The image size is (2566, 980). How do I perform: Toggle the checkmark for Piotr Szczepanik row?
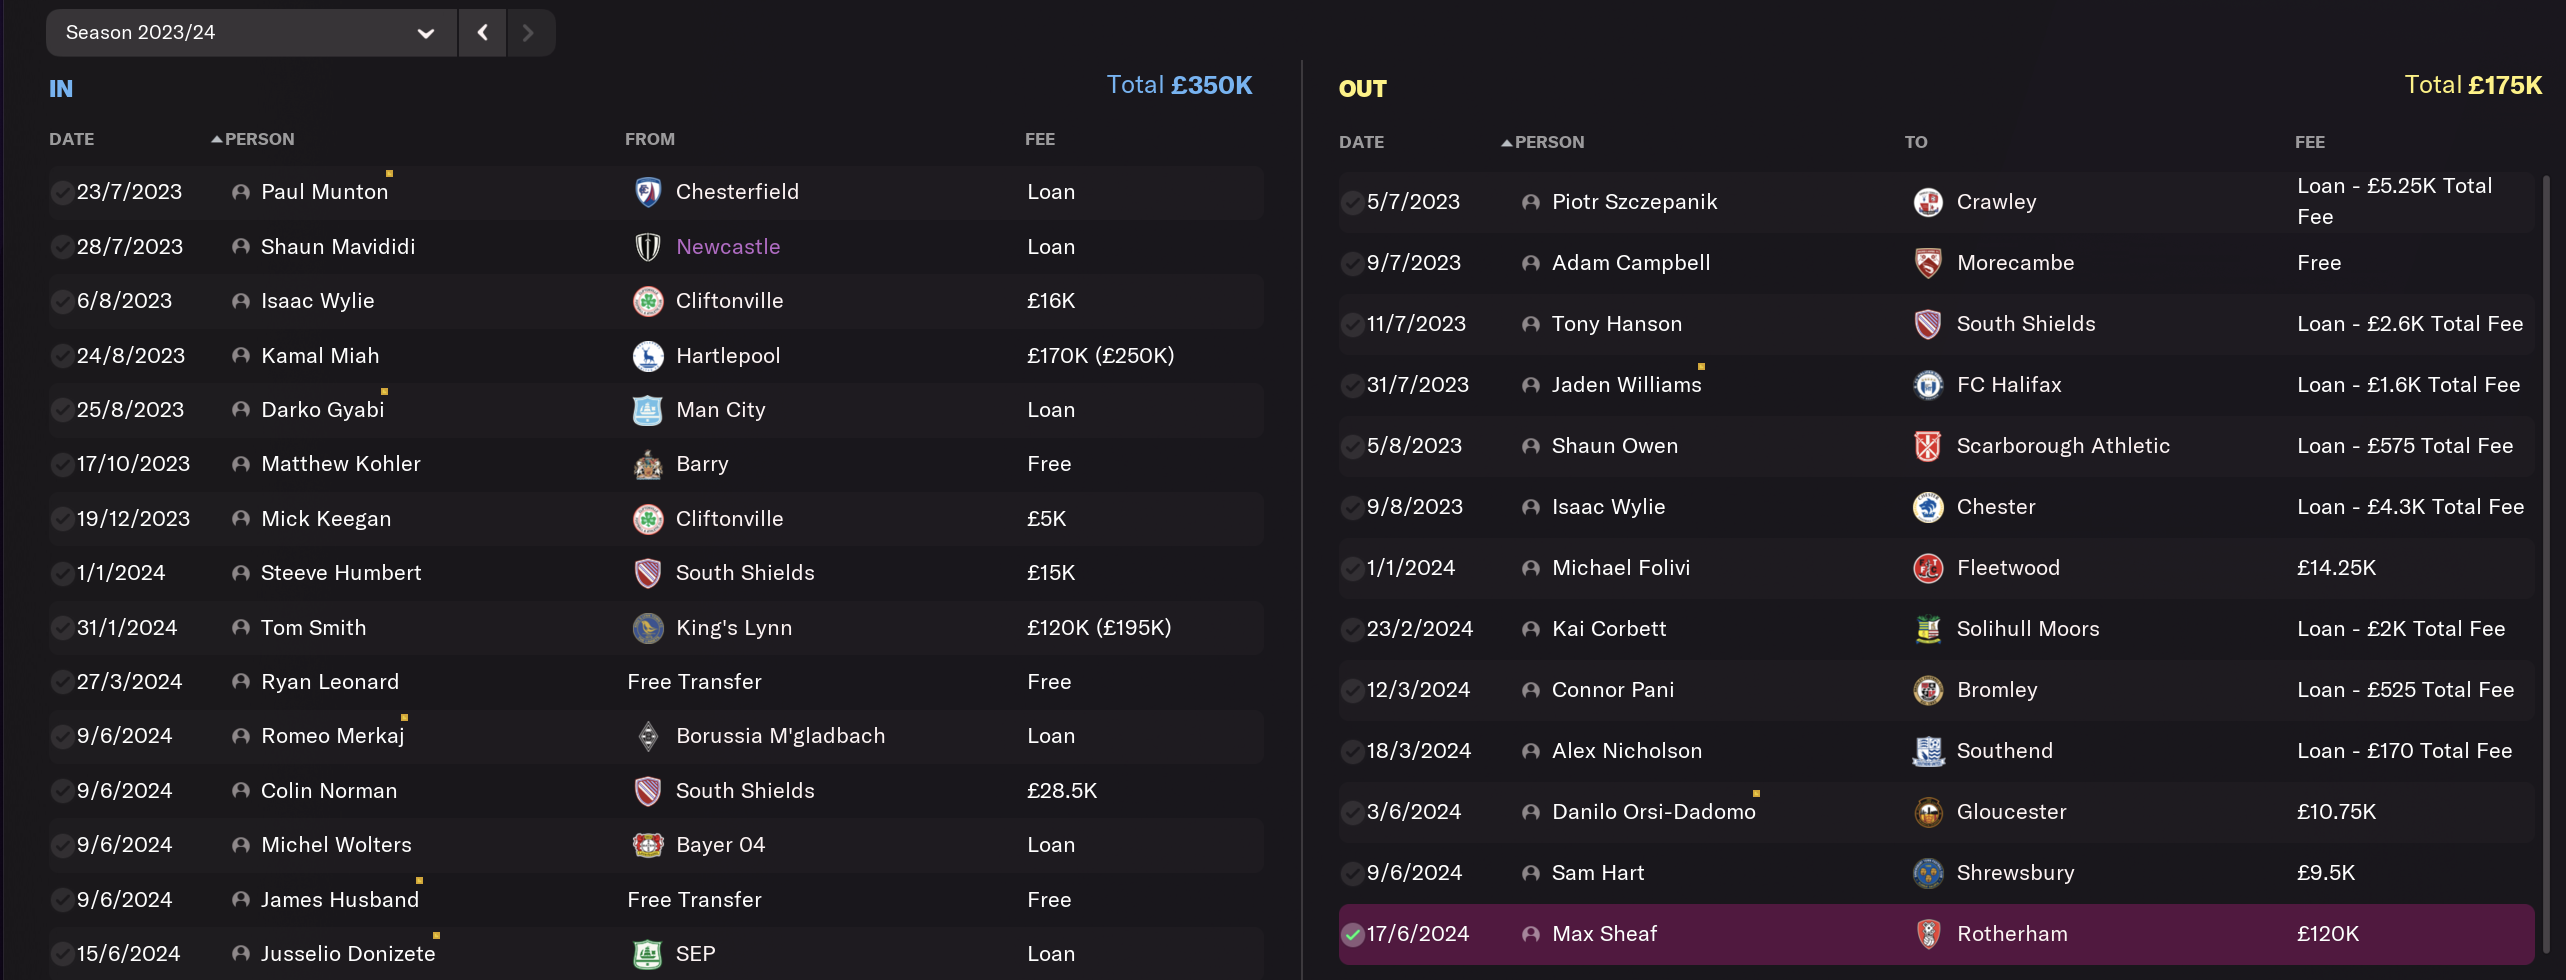pos(1353,202)
